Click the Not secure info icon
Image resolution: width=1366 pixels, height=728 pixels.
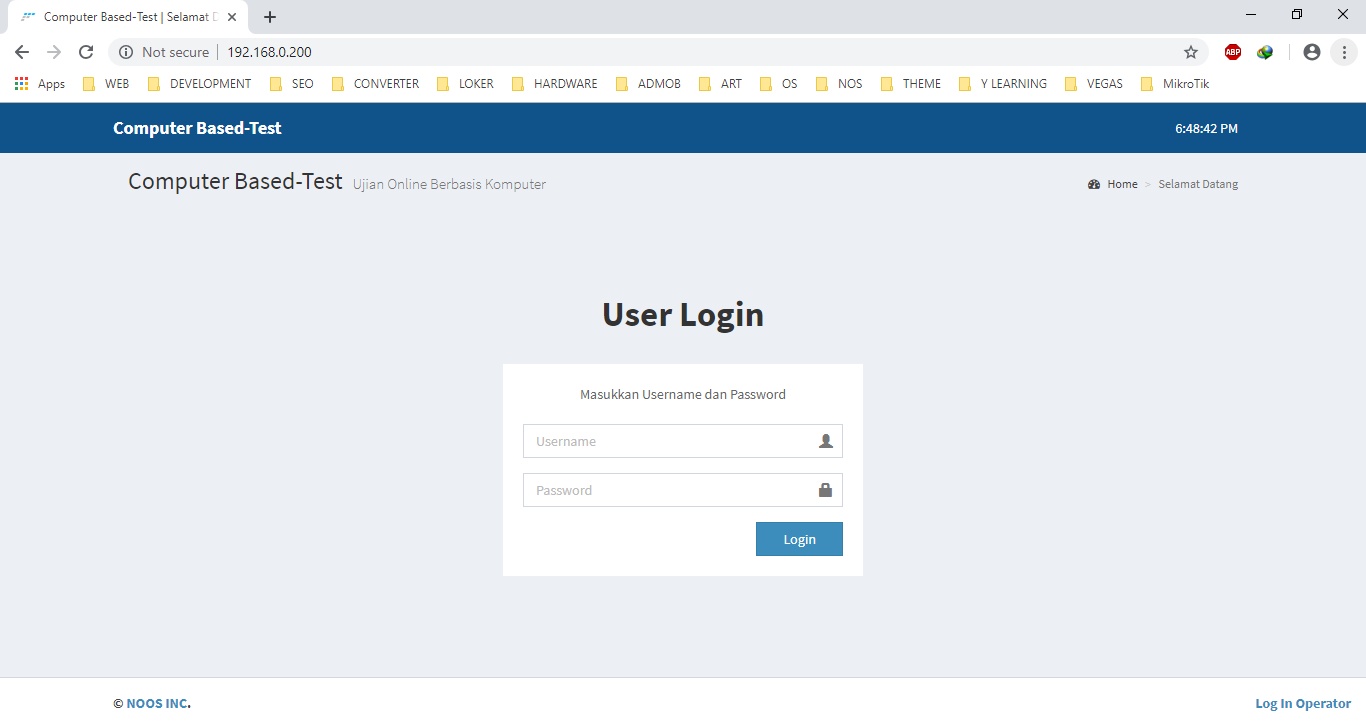pyautogui.click(x=126, y=52)
